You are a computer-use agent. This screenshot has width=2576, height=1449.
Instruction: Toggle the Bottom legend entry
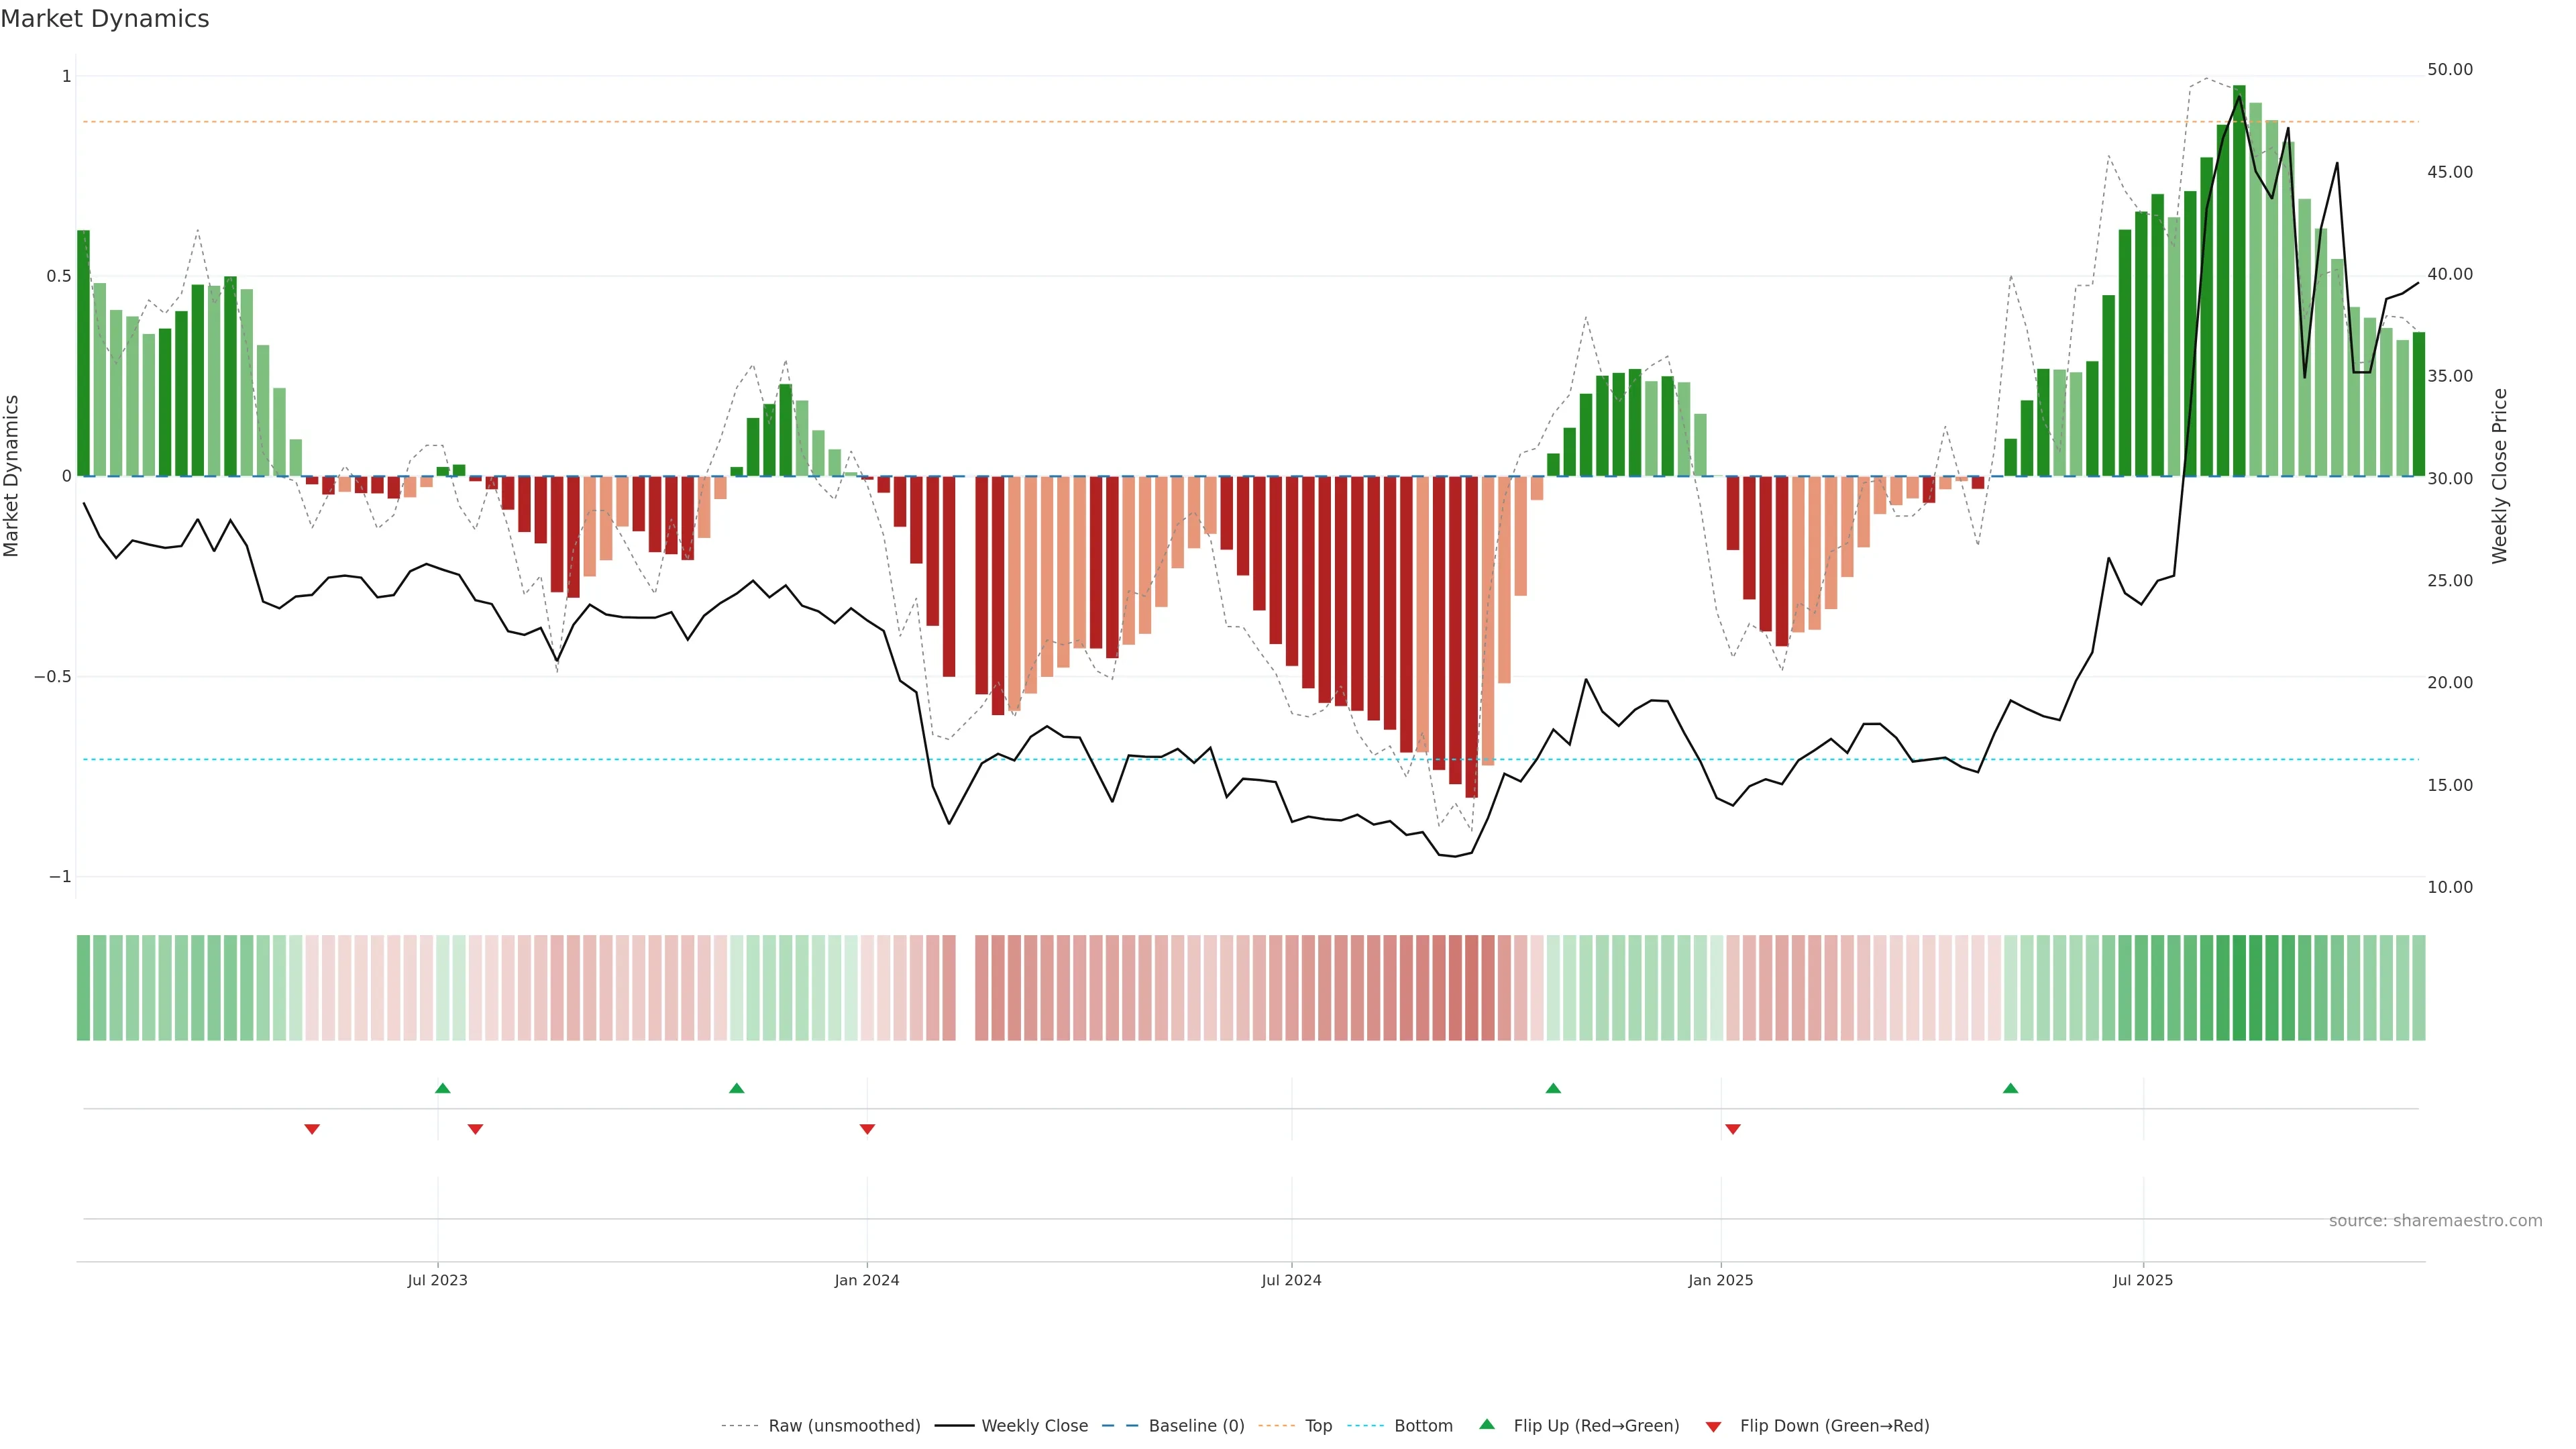[x=1423, y=1425]
